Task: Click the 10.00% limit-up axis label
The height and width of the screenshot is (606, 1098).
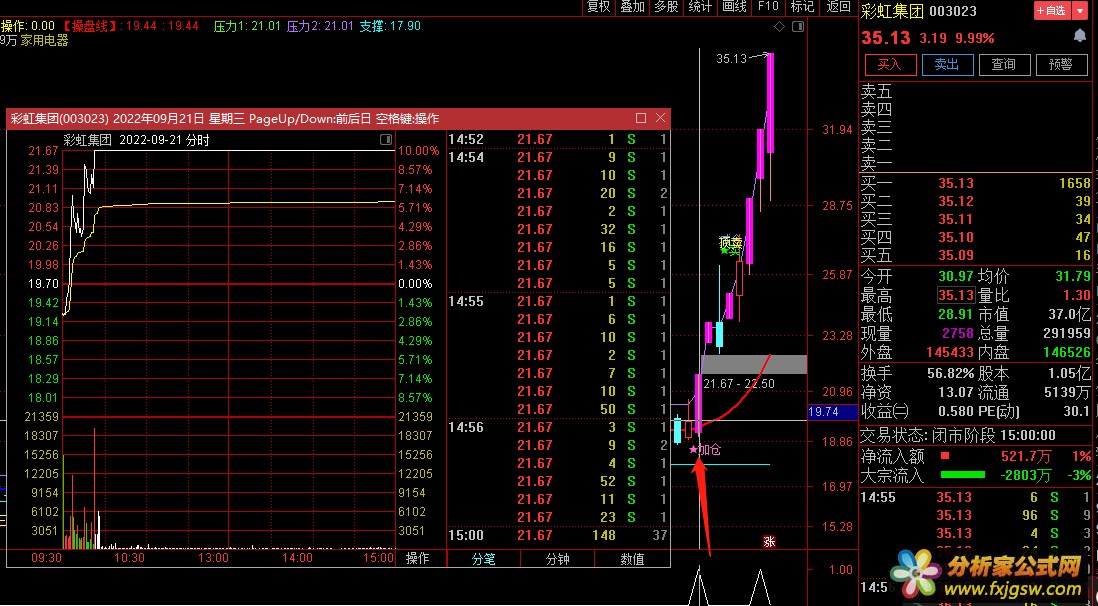Action: tap(419, 151)
